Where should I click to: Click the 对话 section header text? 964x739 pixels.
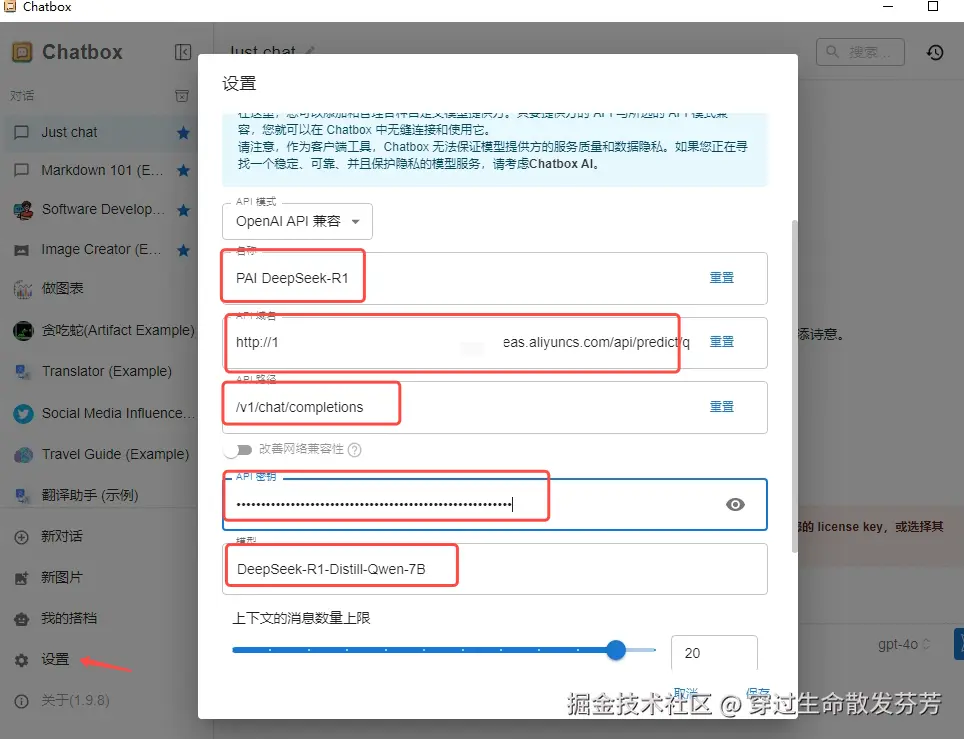[22, 96]
